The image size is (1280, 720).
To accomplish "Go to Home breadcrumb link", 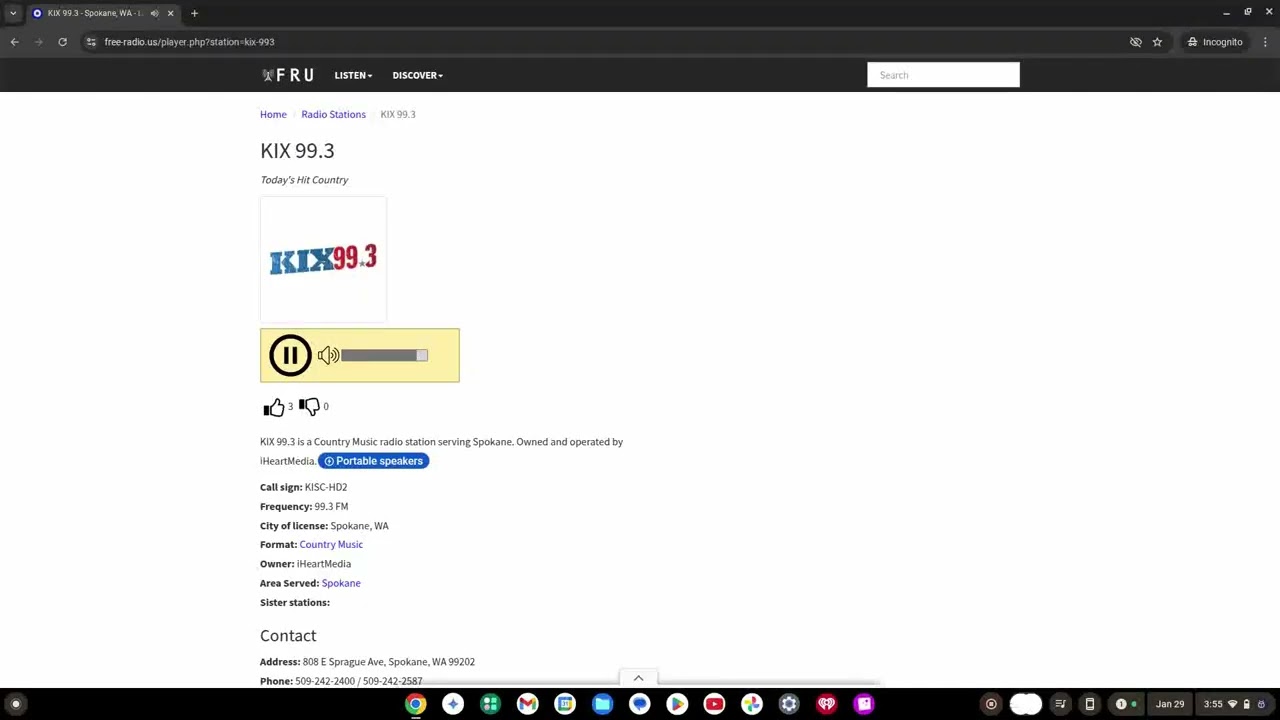I will point(273,114).
